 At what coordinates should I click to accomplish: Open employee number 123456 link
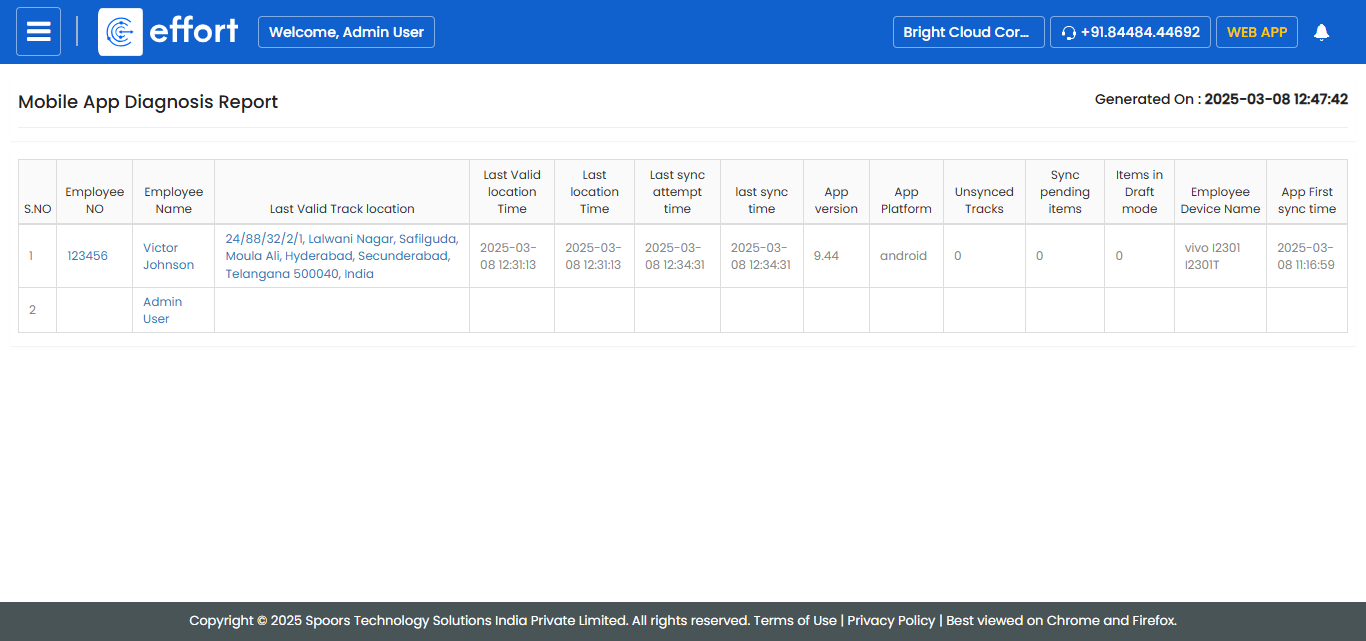[87, 256]
